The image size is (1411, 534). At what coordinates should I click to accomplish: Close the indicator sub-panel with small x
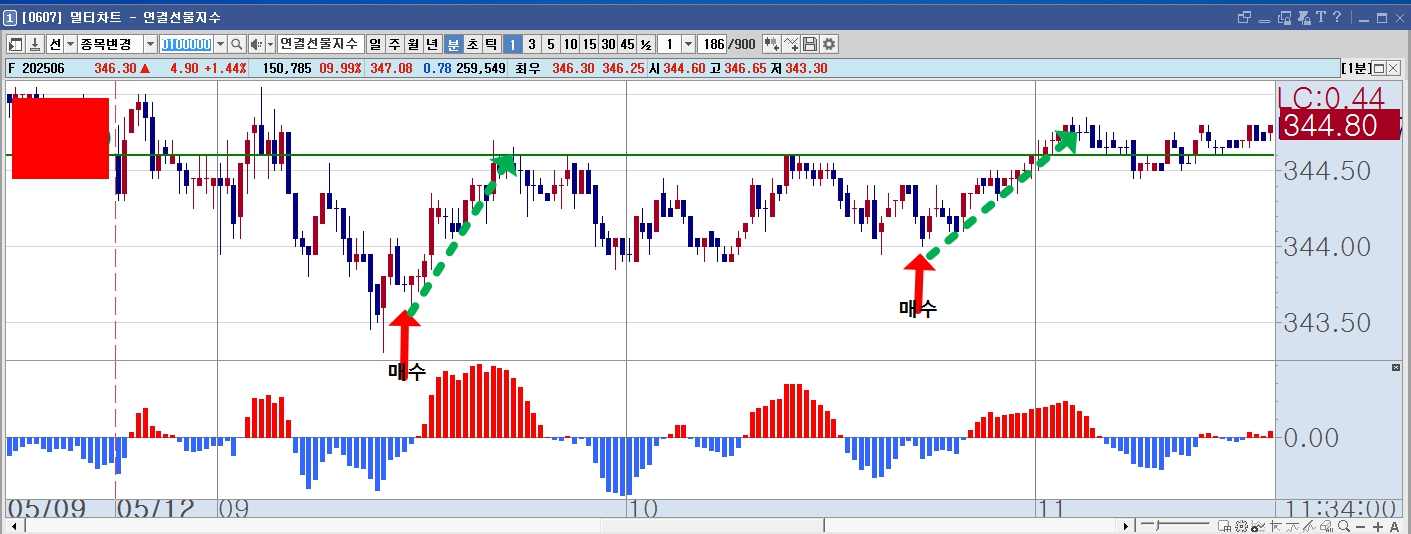click(x=1397, y=368)
